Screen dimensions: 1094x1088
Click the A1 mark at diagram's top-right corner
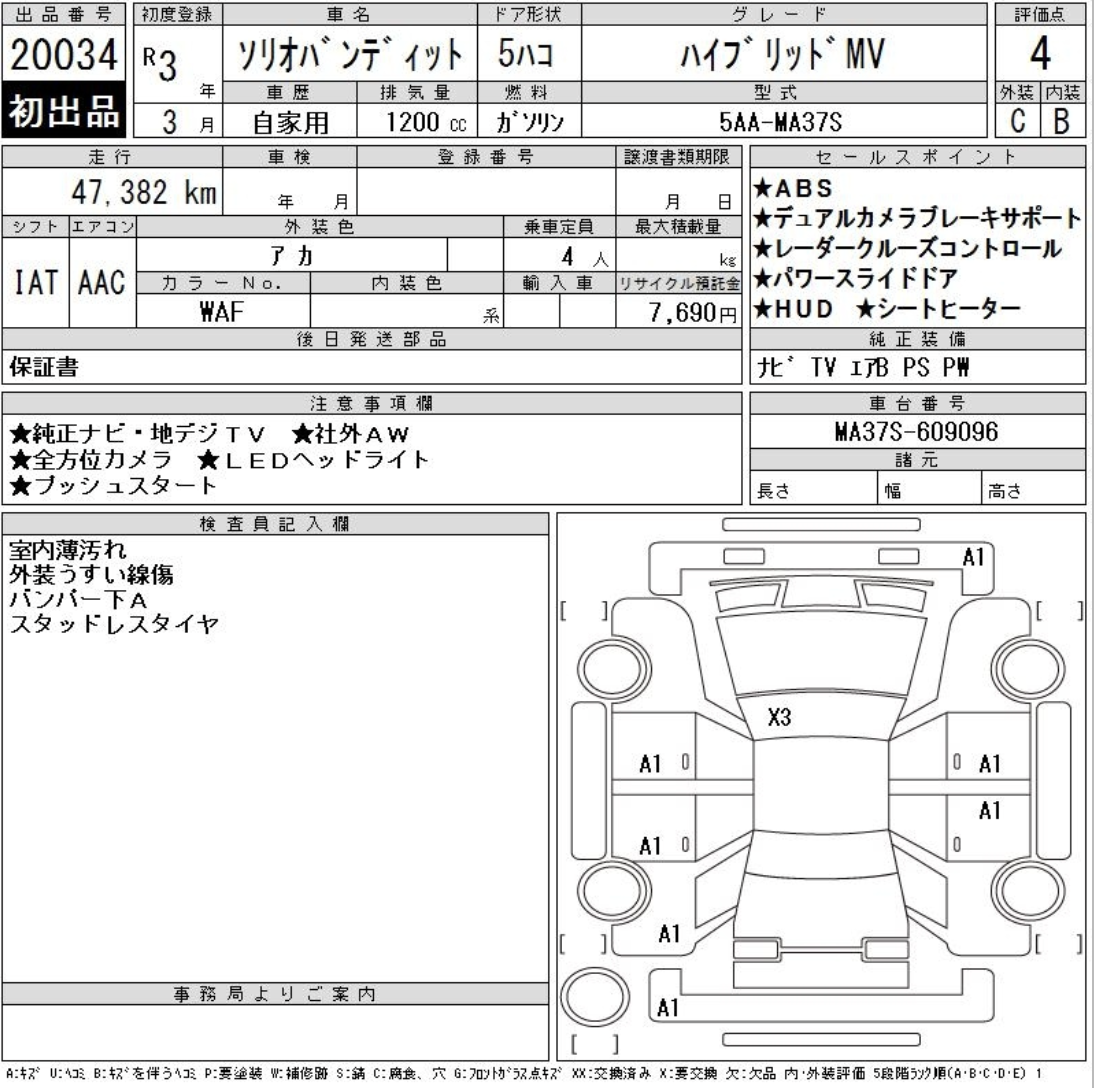[973, 557]
